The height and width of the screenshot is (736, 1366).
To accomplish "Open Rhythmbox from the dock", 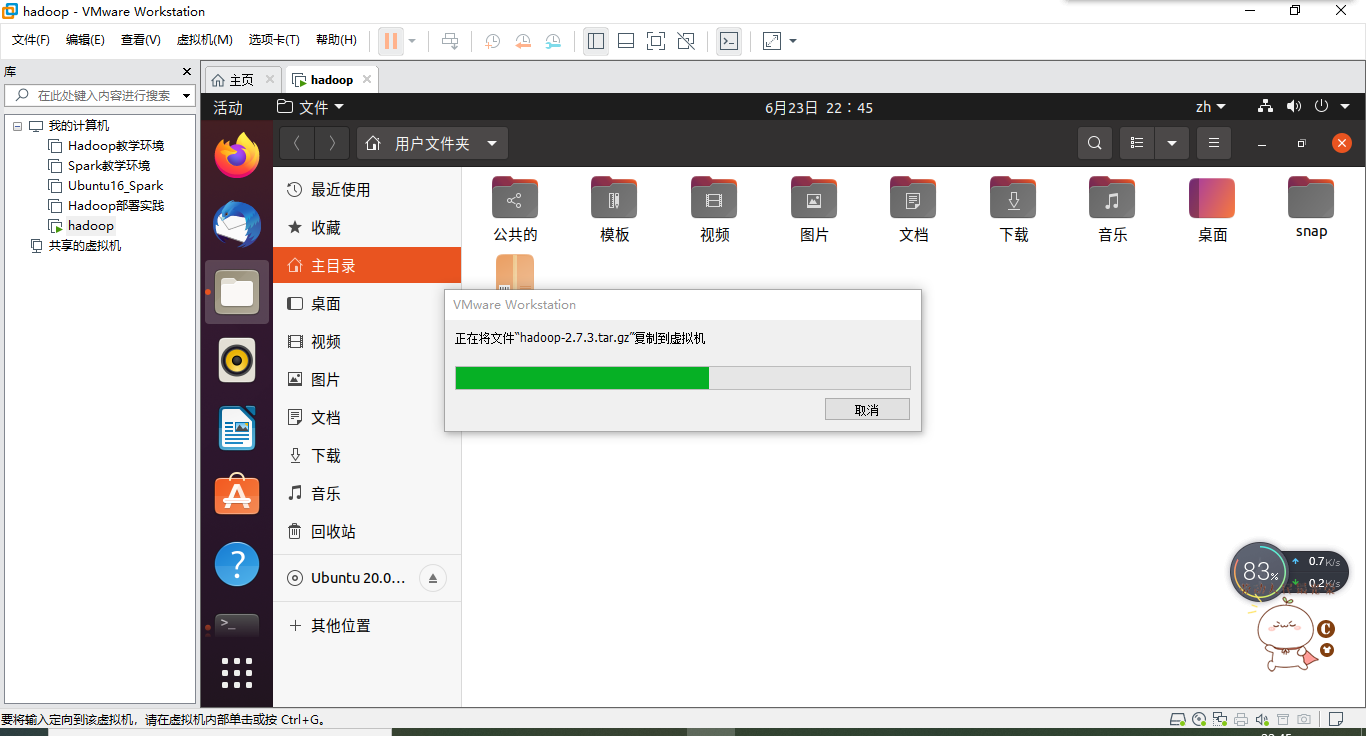I will 237,360.
